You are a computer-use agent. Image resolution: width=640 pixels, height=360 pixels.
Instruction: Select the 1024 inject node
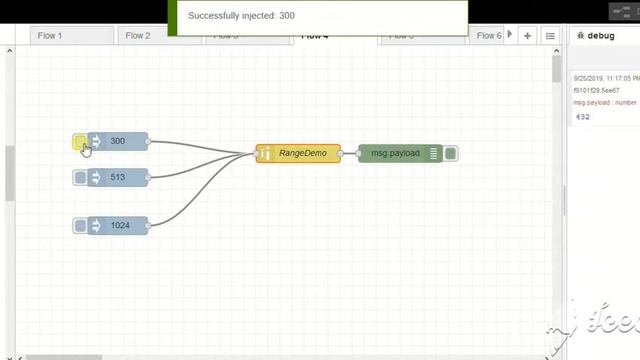click(118, 226)
